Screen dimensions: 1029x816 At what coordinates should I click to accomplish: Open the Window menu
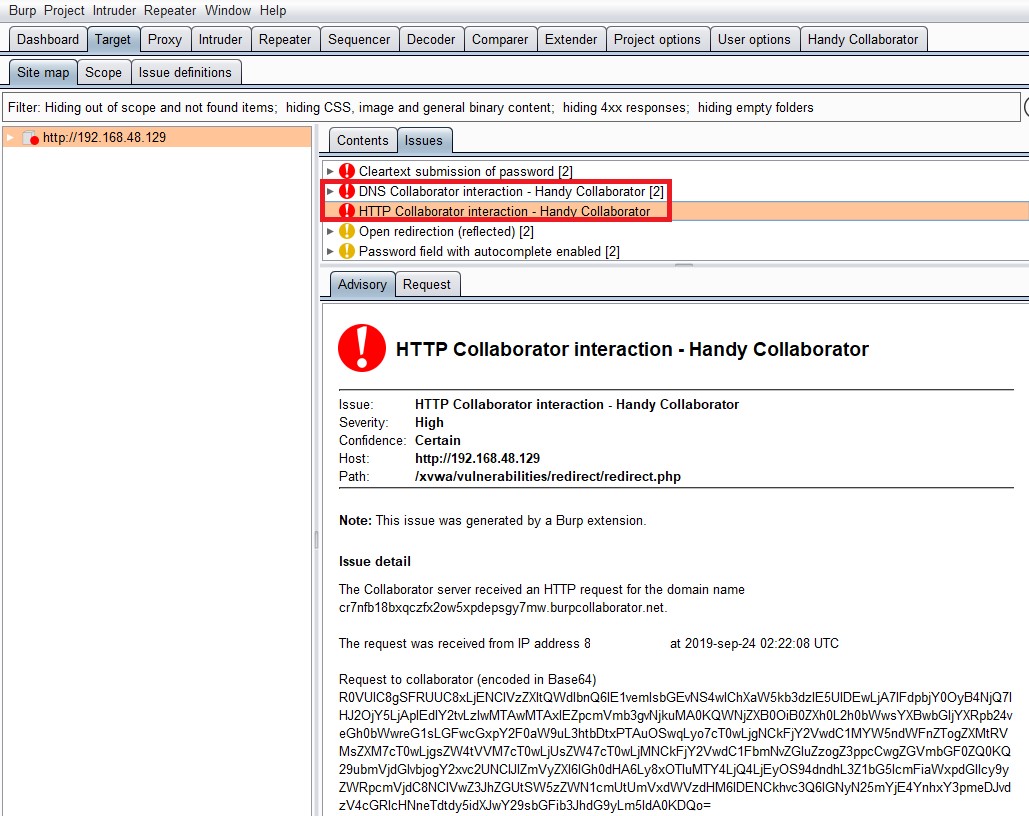228,11
